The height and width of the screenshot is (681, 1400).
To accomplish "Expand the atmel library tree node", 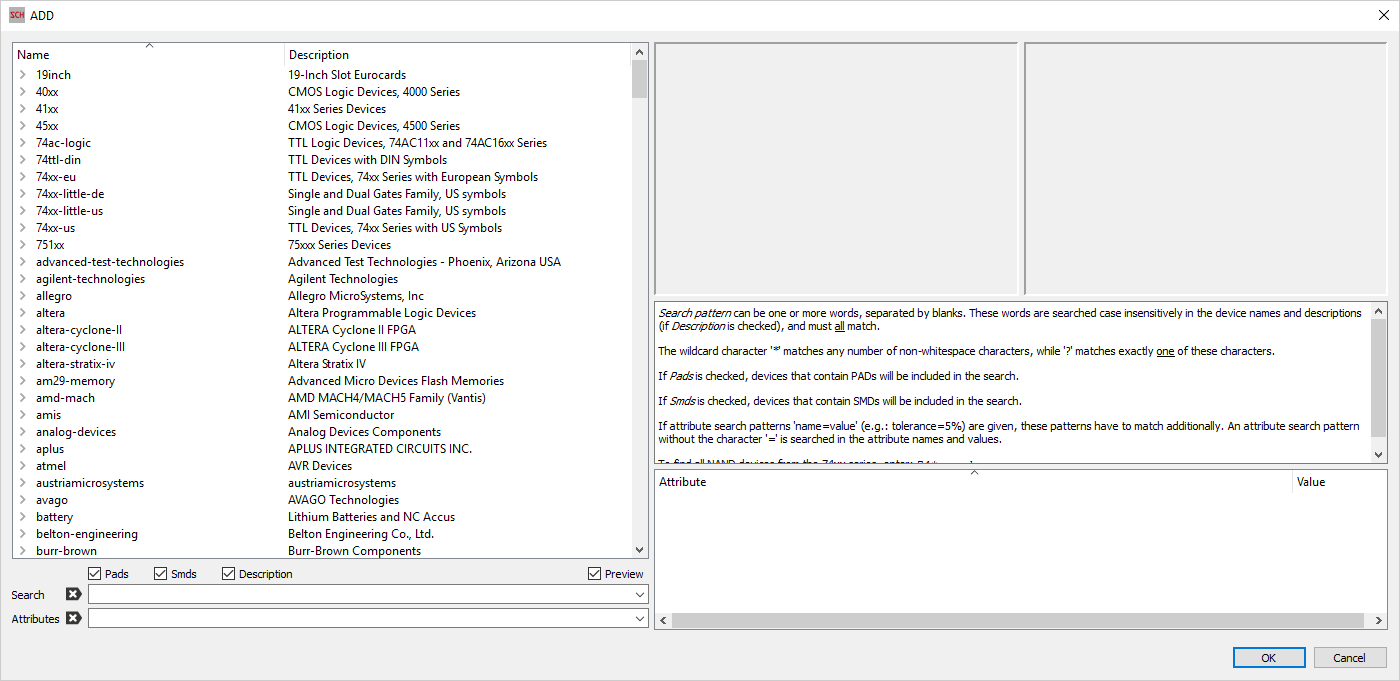I will click(22, 466).
